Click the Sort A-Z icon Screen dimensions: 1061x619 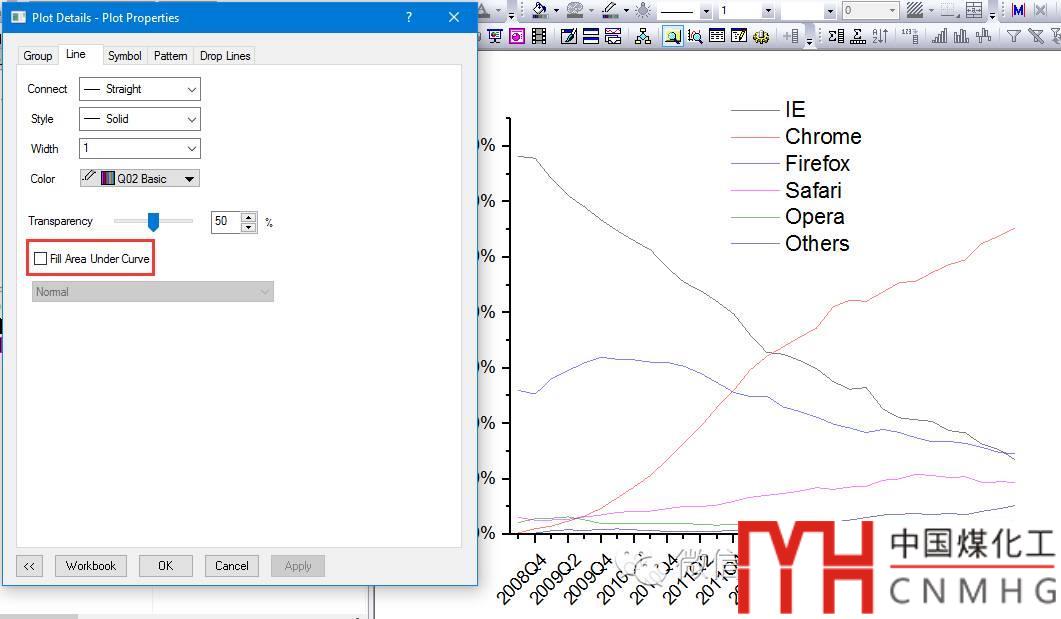pyautogui.click(x=880, y=36)
